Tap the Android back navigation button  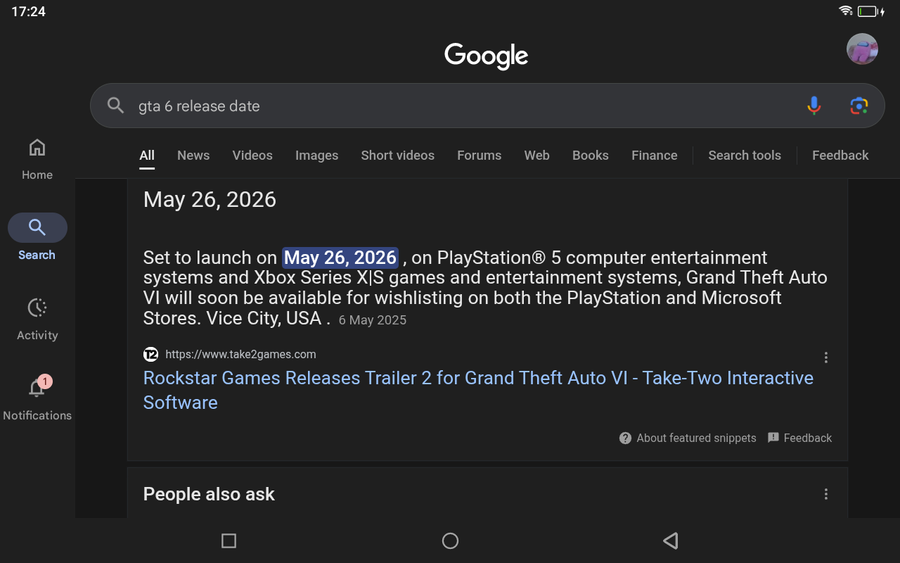(x=671, y=541)
